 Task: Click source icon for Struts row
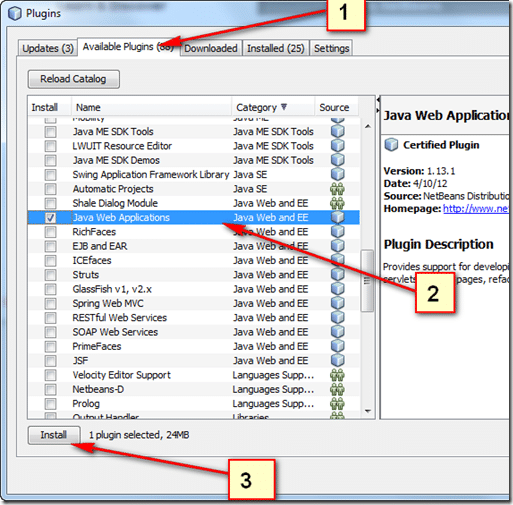click(337, 274)
